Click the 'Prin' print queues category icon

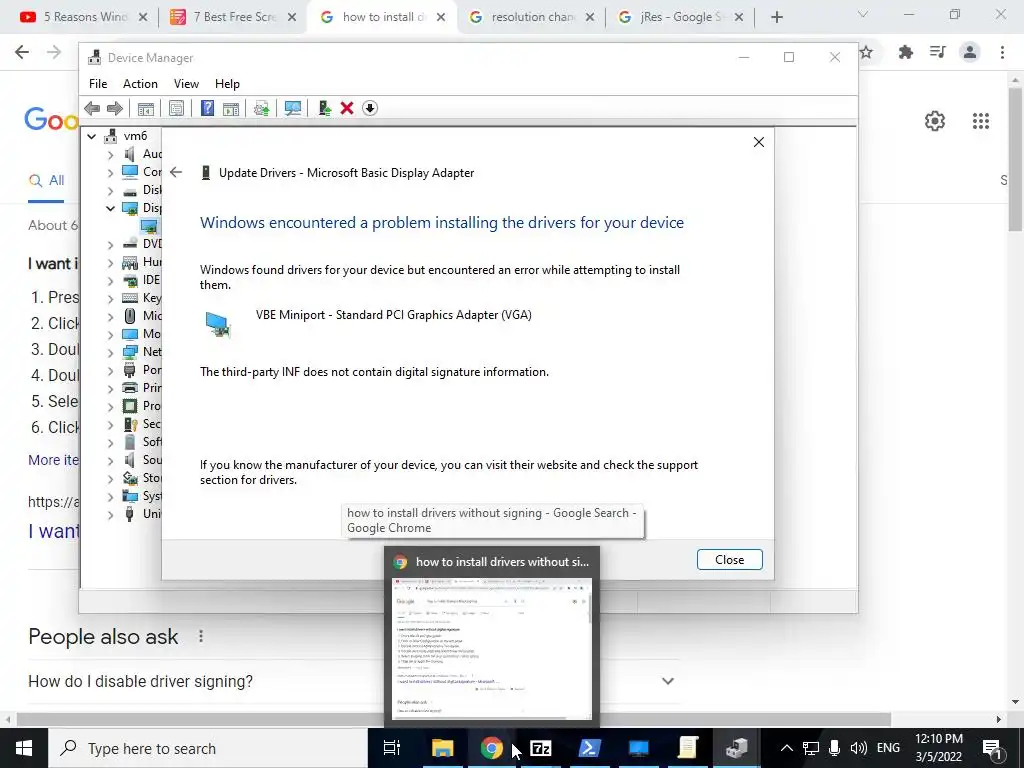pyautogui.click(x=130, y=388)
